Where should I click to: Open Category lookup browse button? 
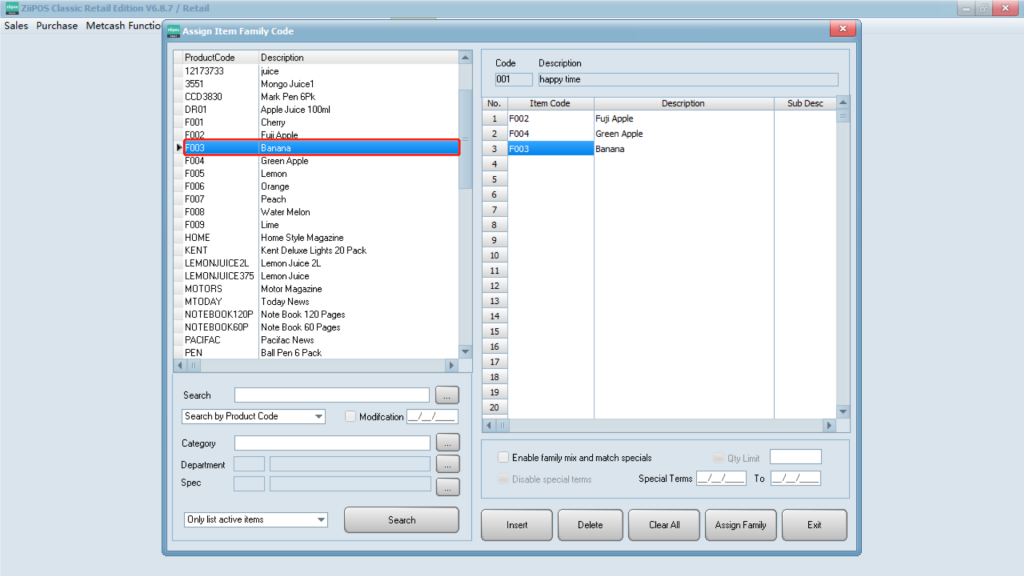pos(447,442)
